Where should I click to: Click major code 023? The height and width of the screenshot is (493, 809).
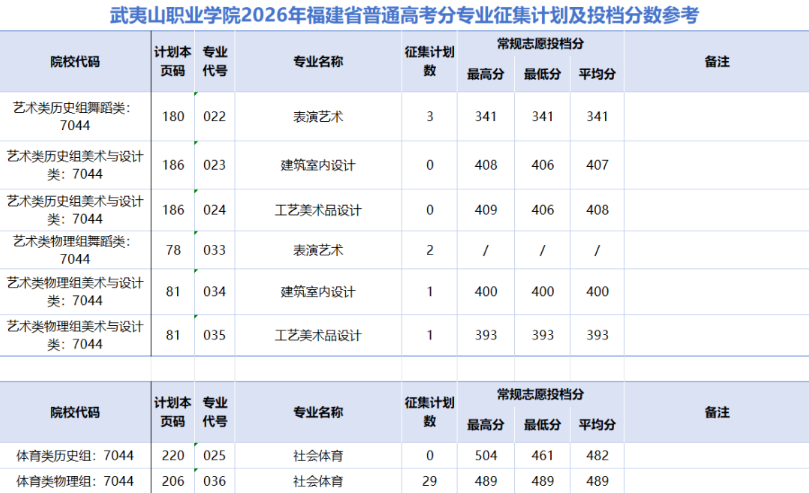pyautogui.click(x=215, y=165)
